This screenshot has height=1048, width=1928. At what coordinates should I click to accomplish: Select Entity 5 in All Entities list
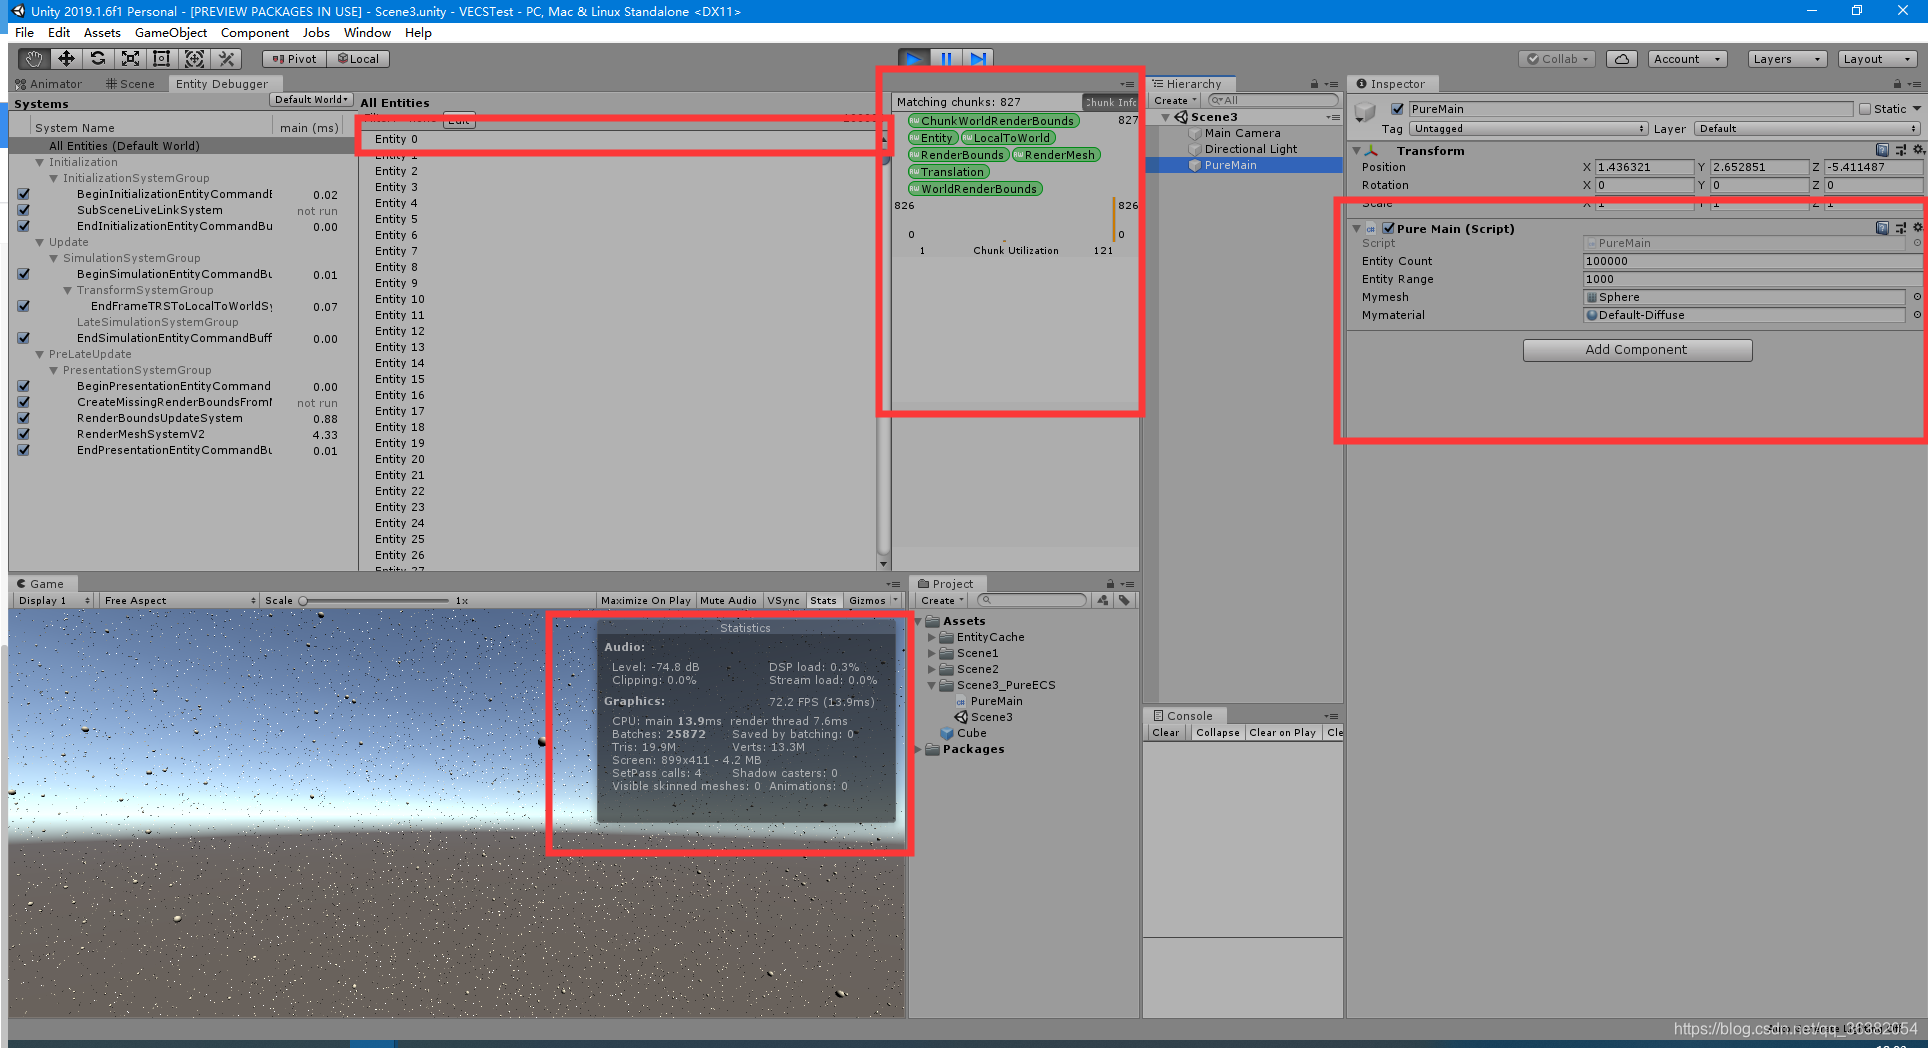click(x=396, y=218)
